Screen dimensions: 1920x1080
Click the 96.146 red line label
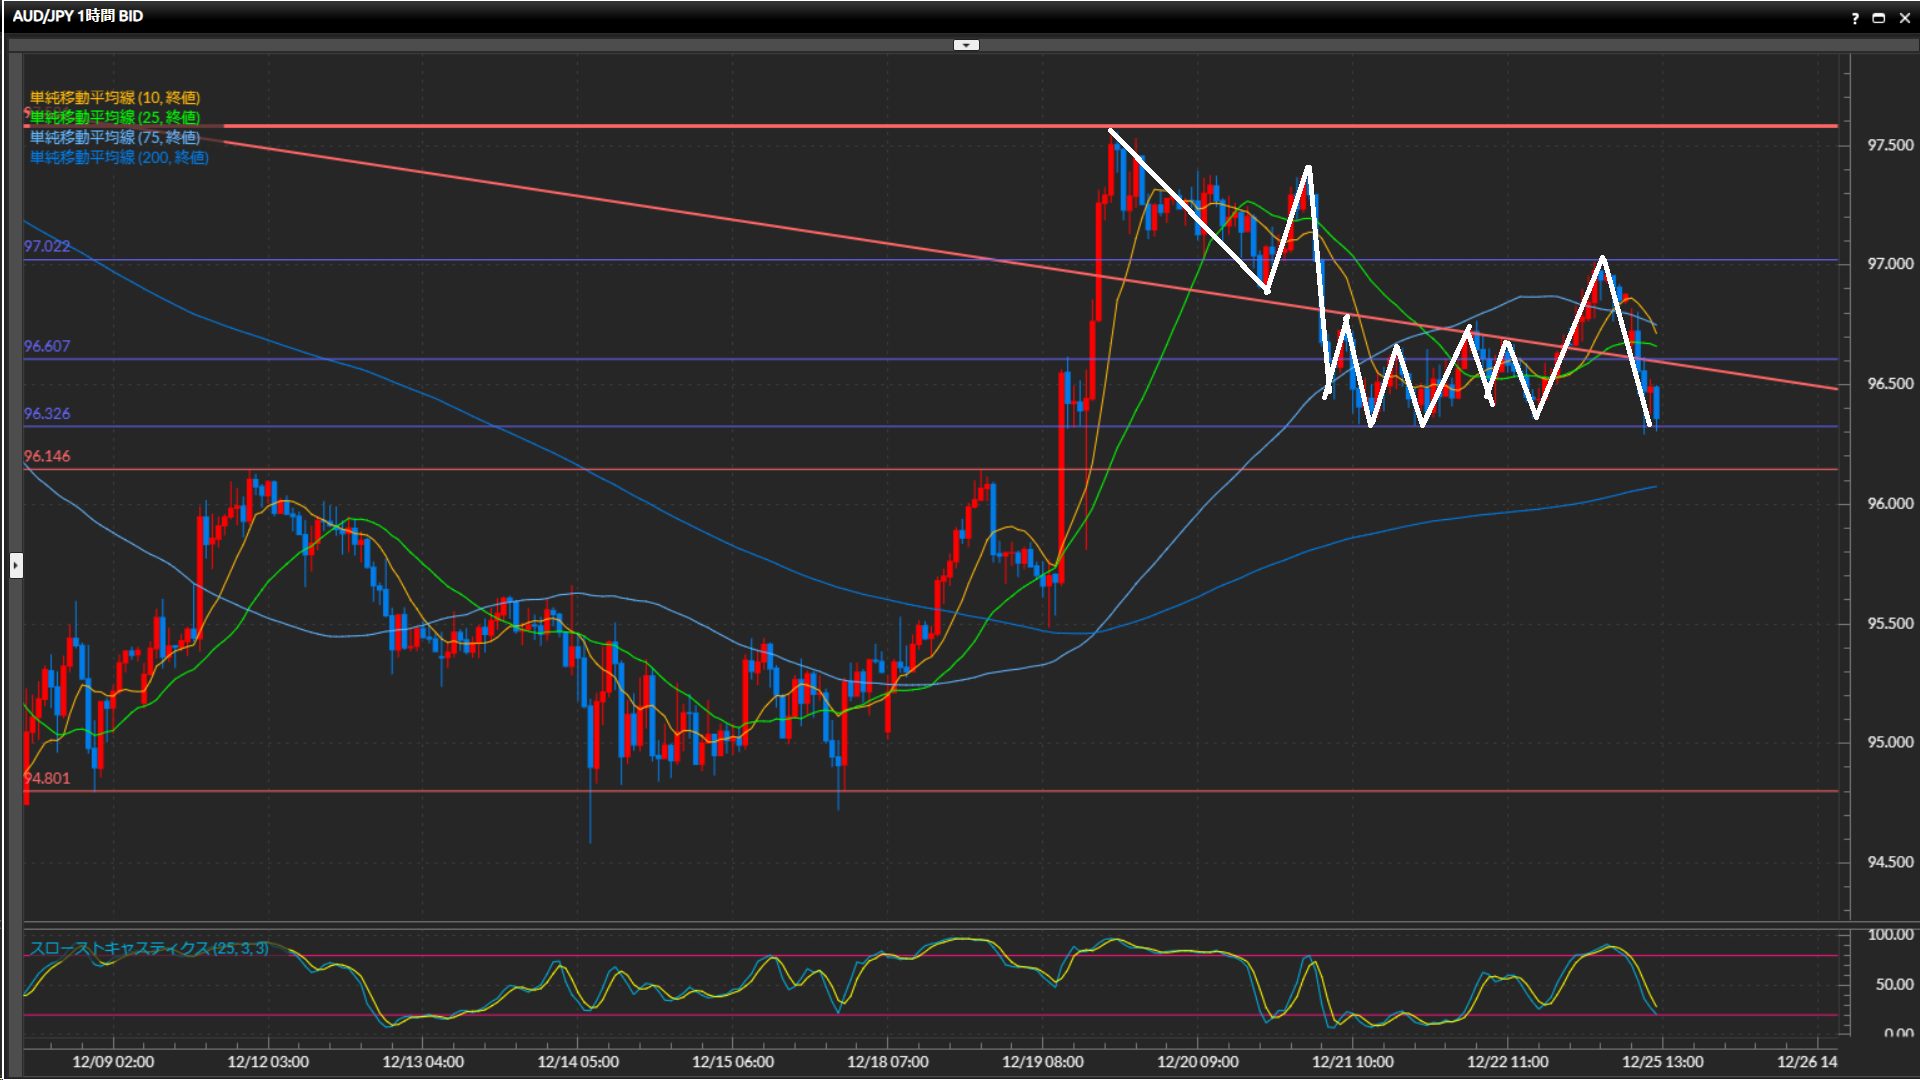pyautogui.click(x=47, y=456)
